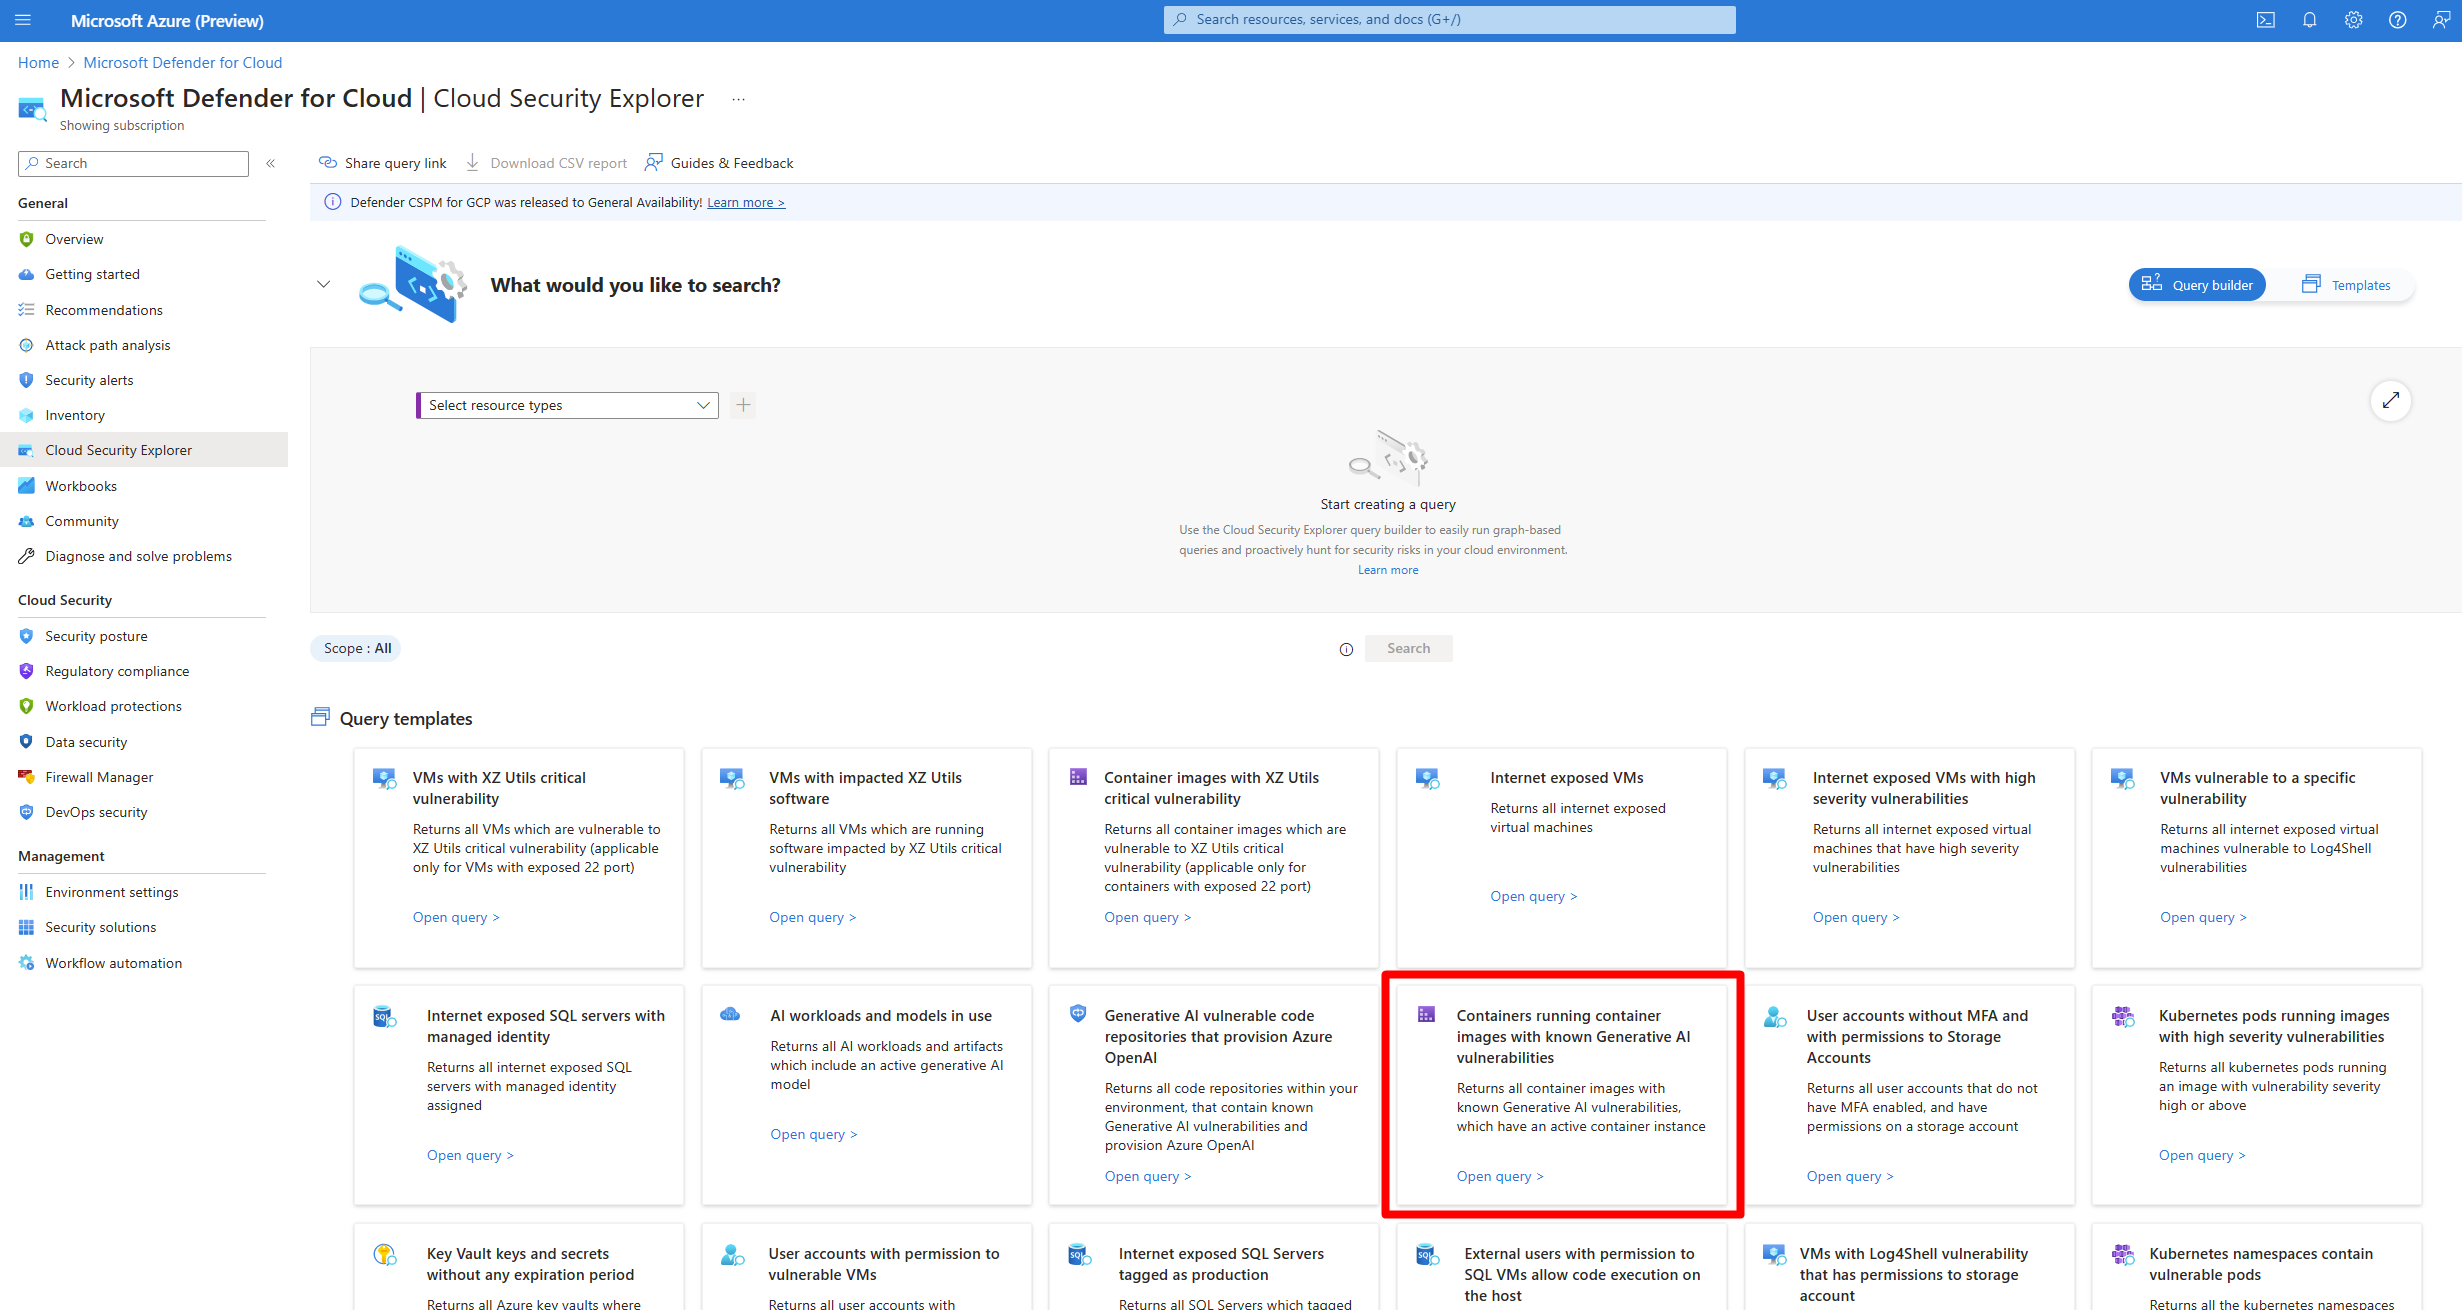This screenshot has width=2462, height=1310.
Task: Click the expand query builder arrows icon
Action: coord(2390,401)
